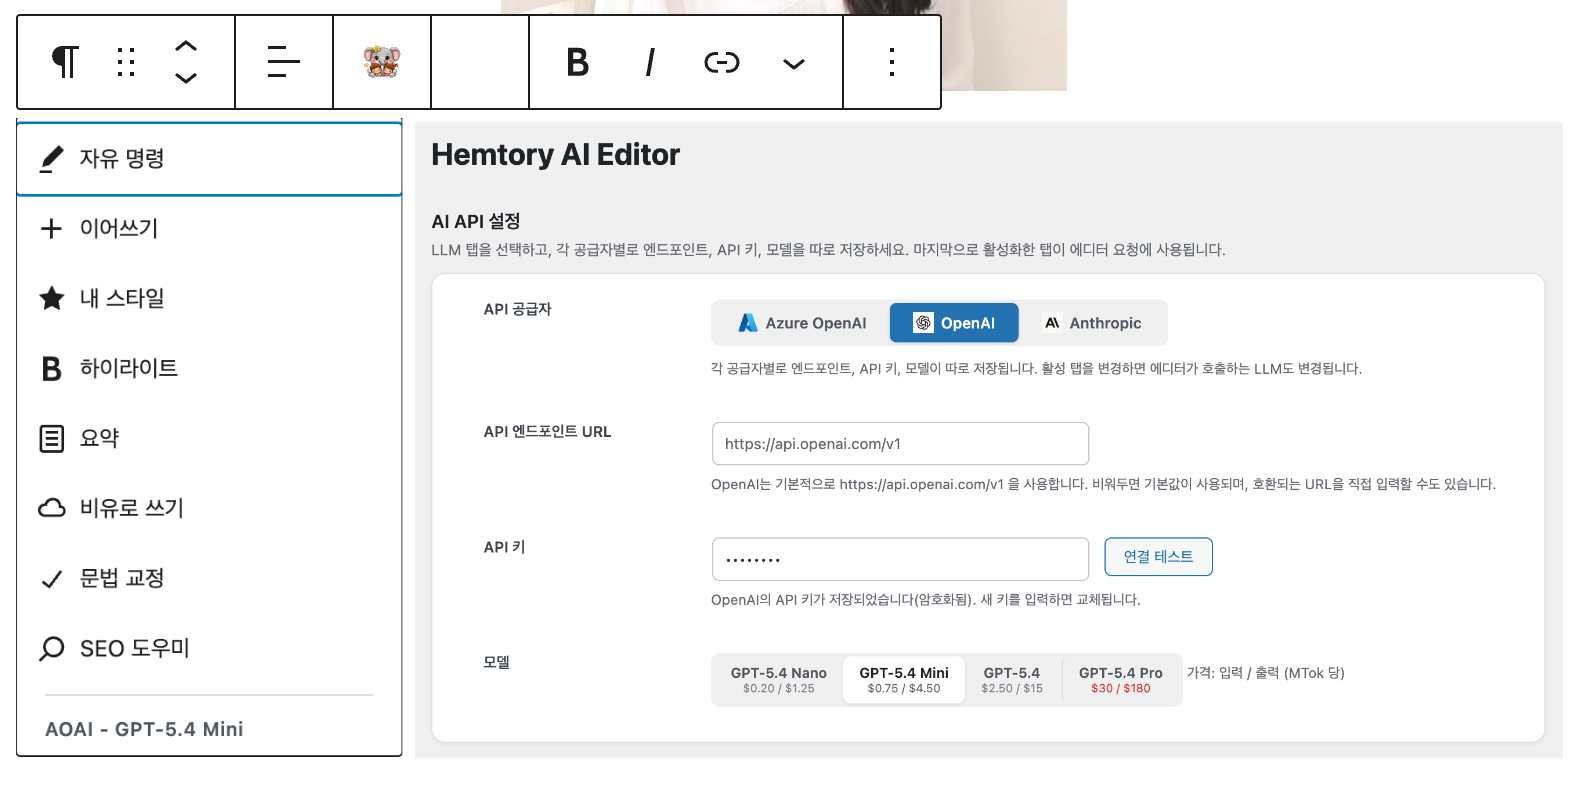Click the AI API 설정 section title
The image size is (1582, 804).
pos(476,221)
